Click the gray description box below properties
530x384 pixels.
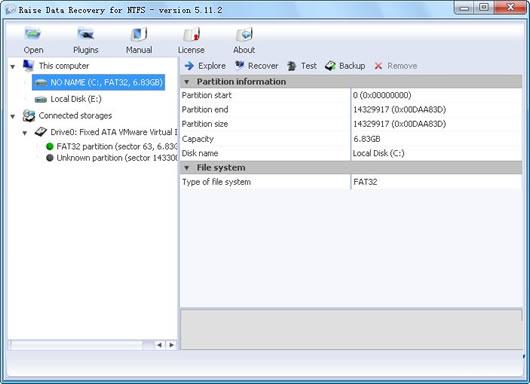[x=351, y=328]
